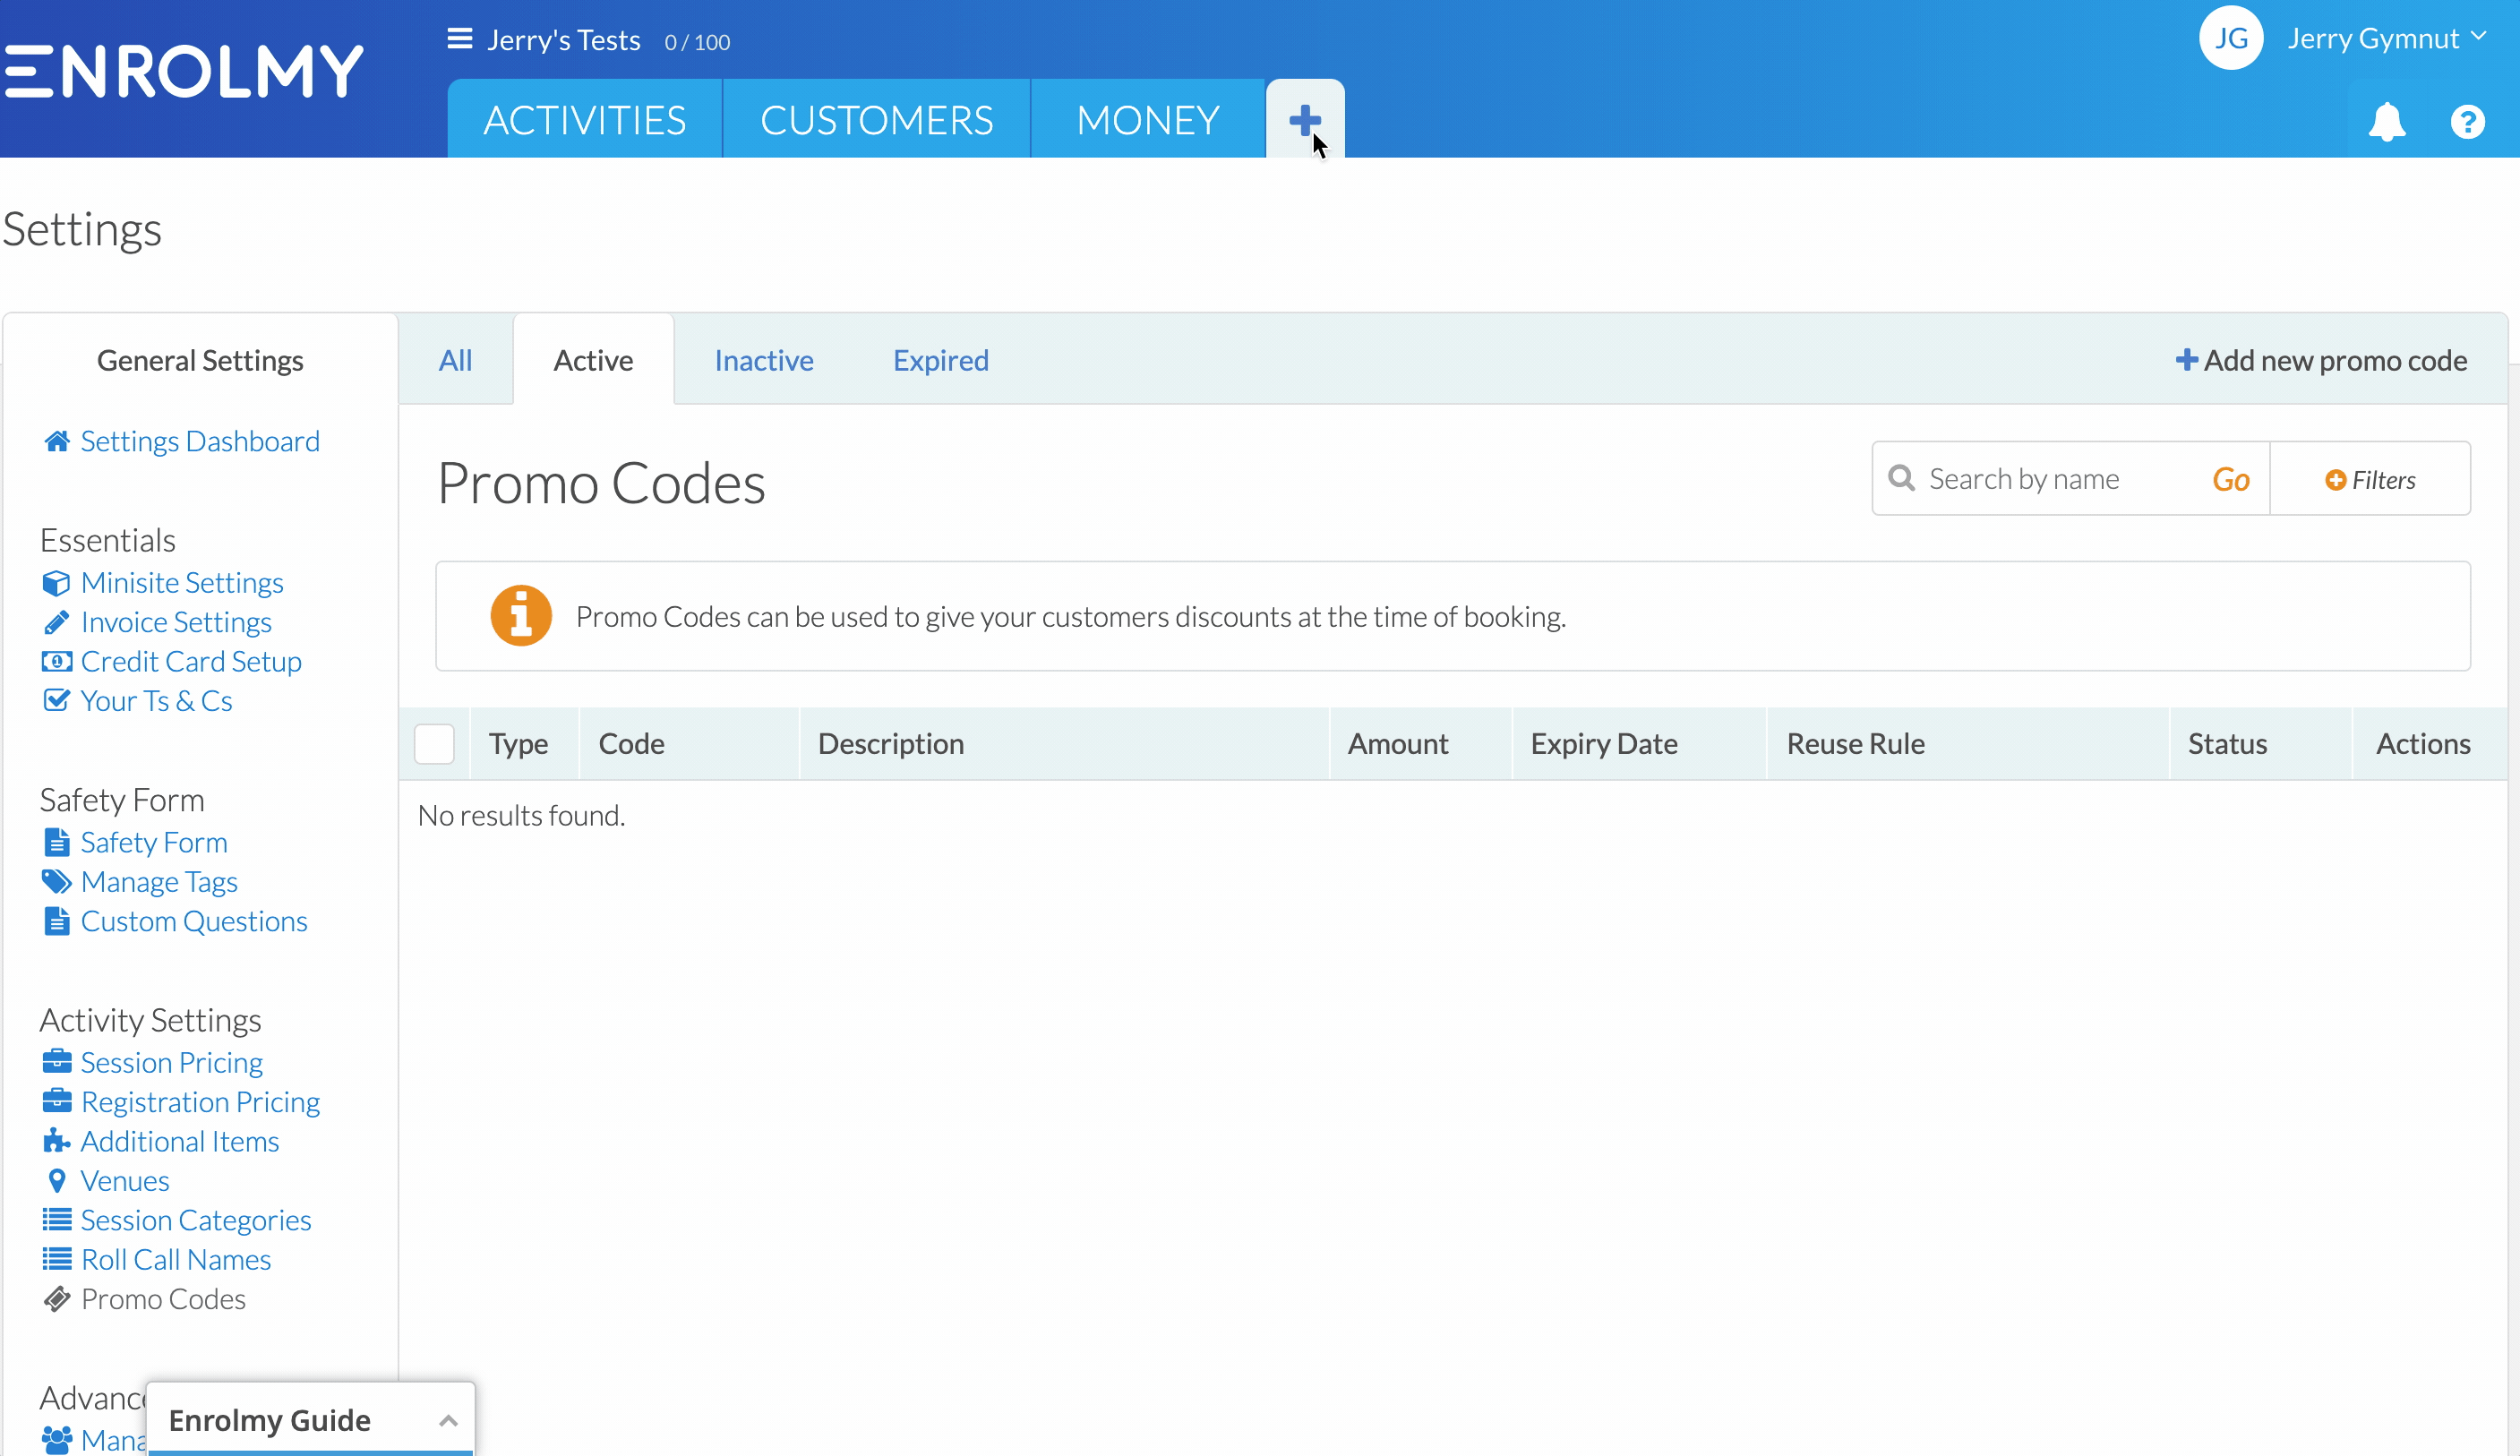The image size is (2520, 1456).
Task: Open the Jerry Gymnut account dropdown
Action: click(x=2386, y=38)
